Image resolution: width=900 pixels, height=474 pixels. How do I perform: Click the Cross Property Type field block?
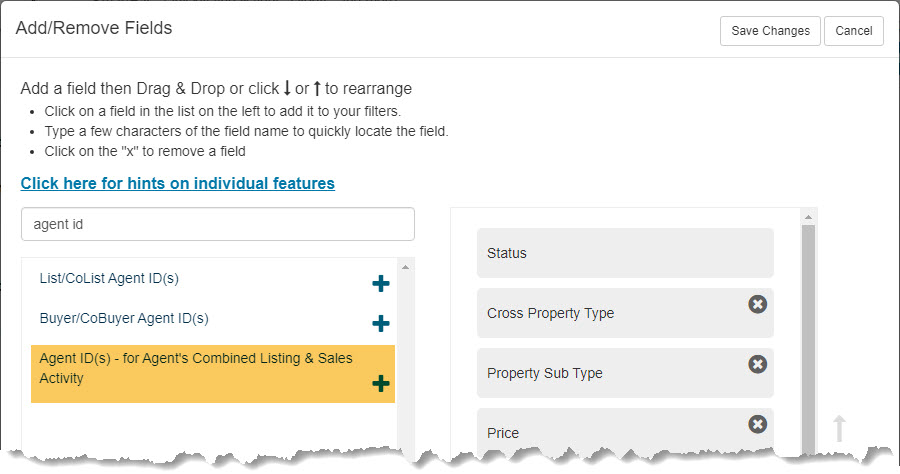625,313
